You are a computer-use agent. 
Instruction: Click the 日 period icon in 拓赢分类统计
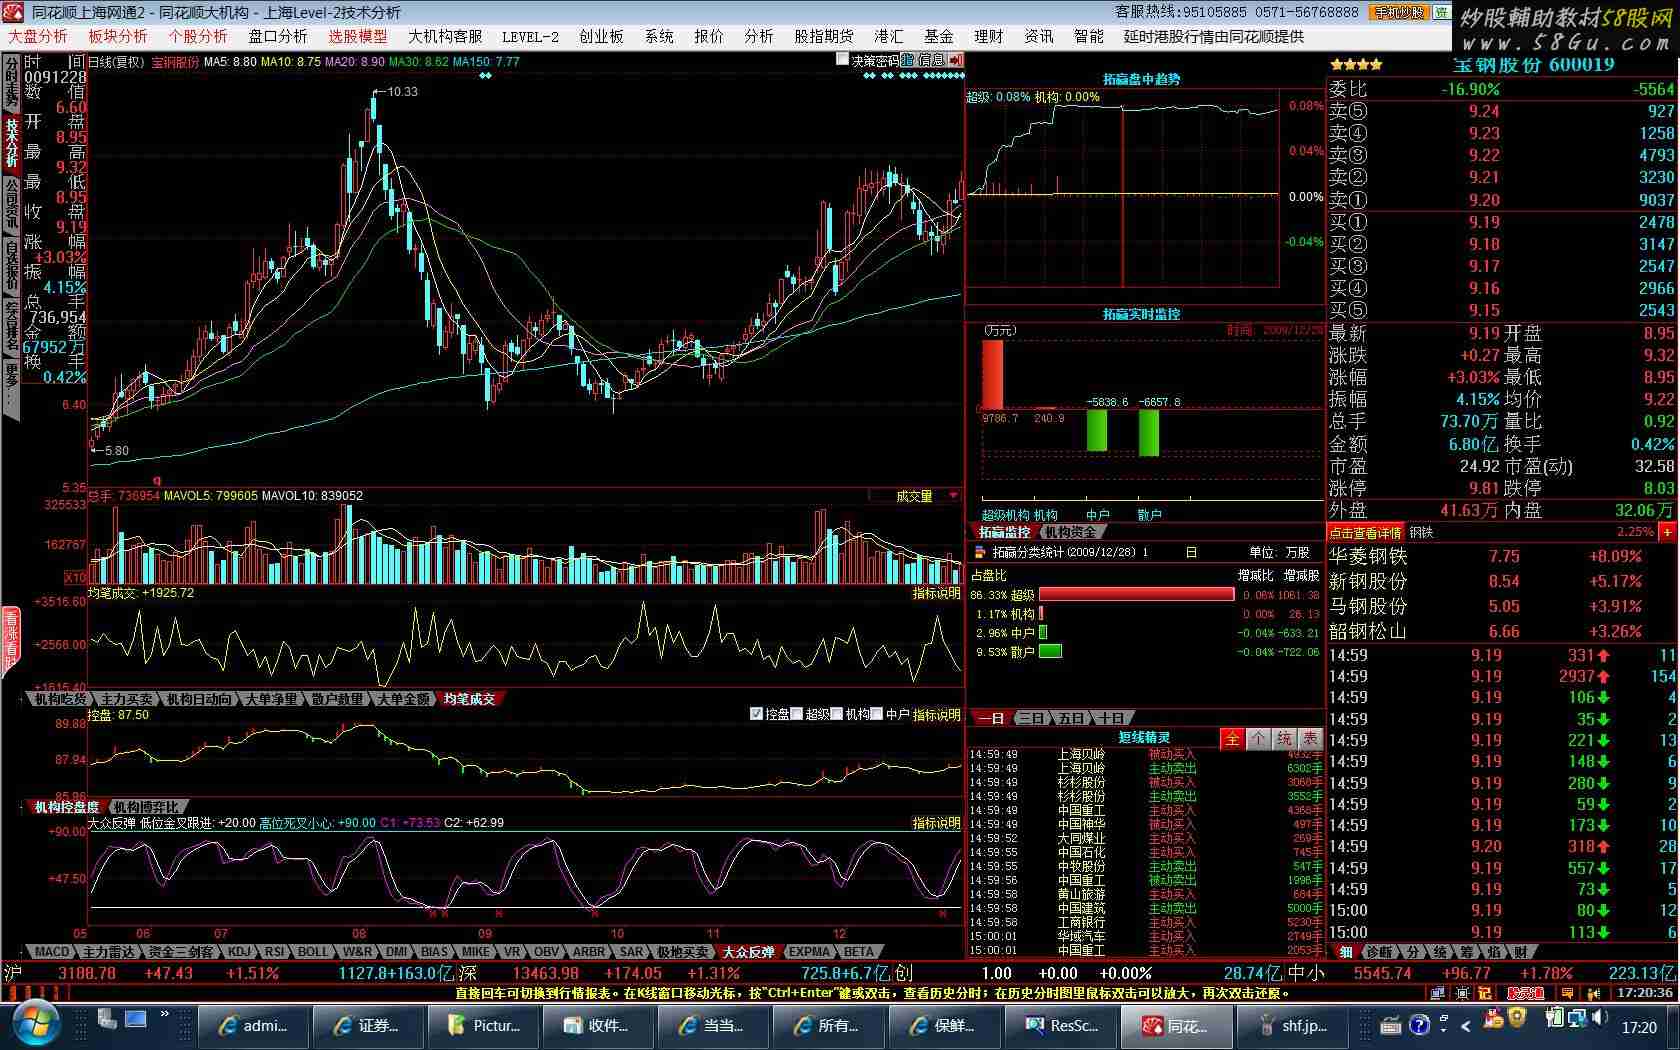tap(1191, 552)
